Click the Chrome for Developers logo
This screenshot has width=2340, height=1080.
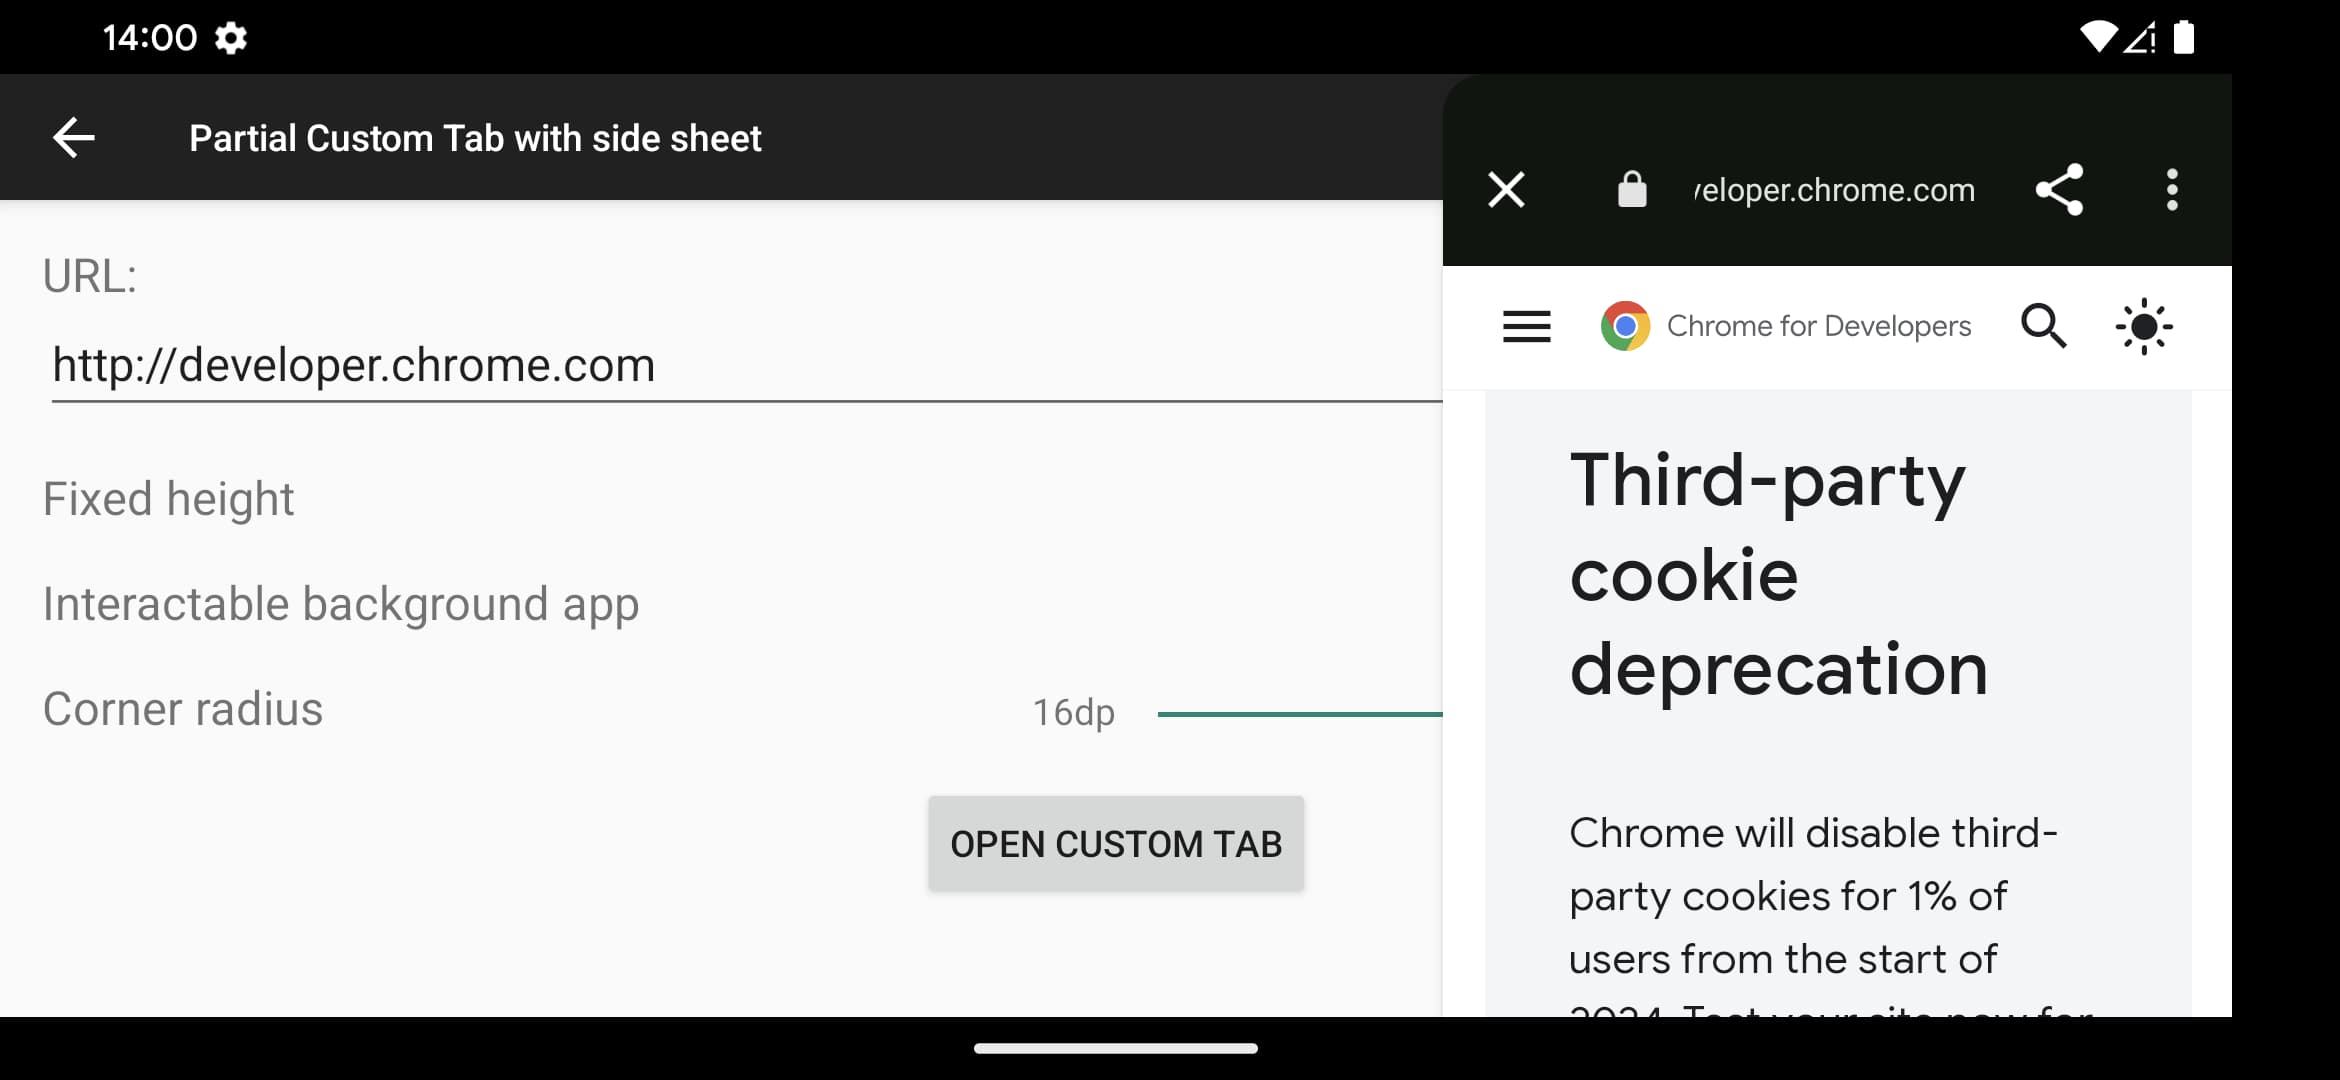point(1627,325)
